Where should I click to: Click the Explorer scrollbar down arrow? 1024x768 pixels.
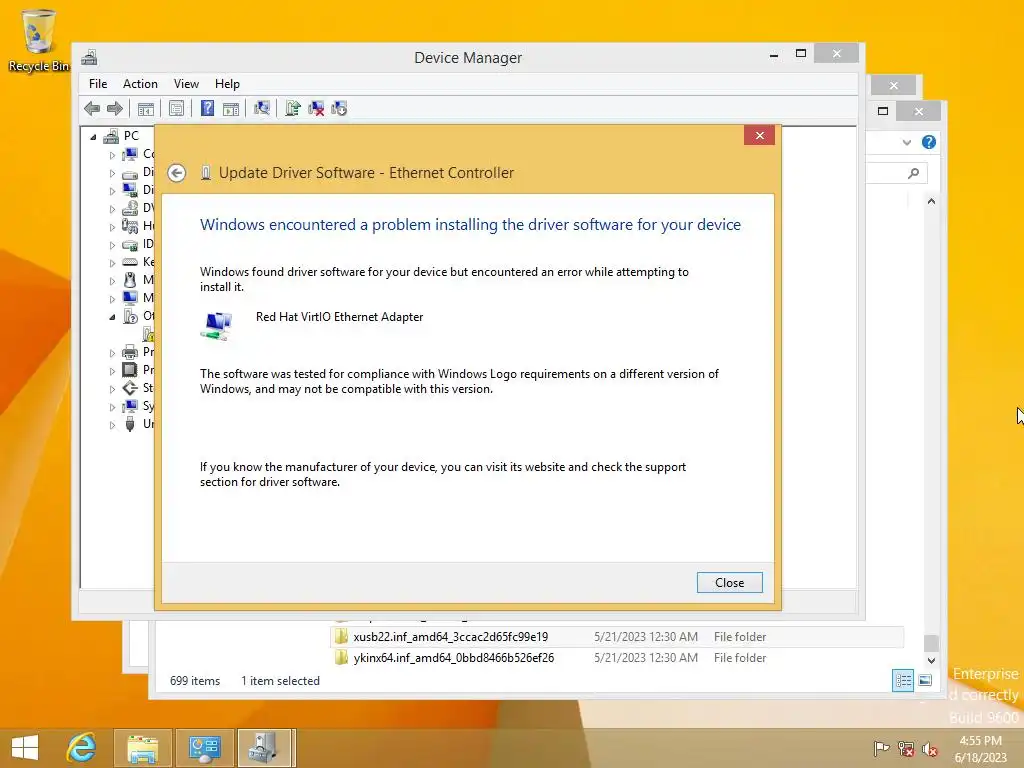(931, 660)
